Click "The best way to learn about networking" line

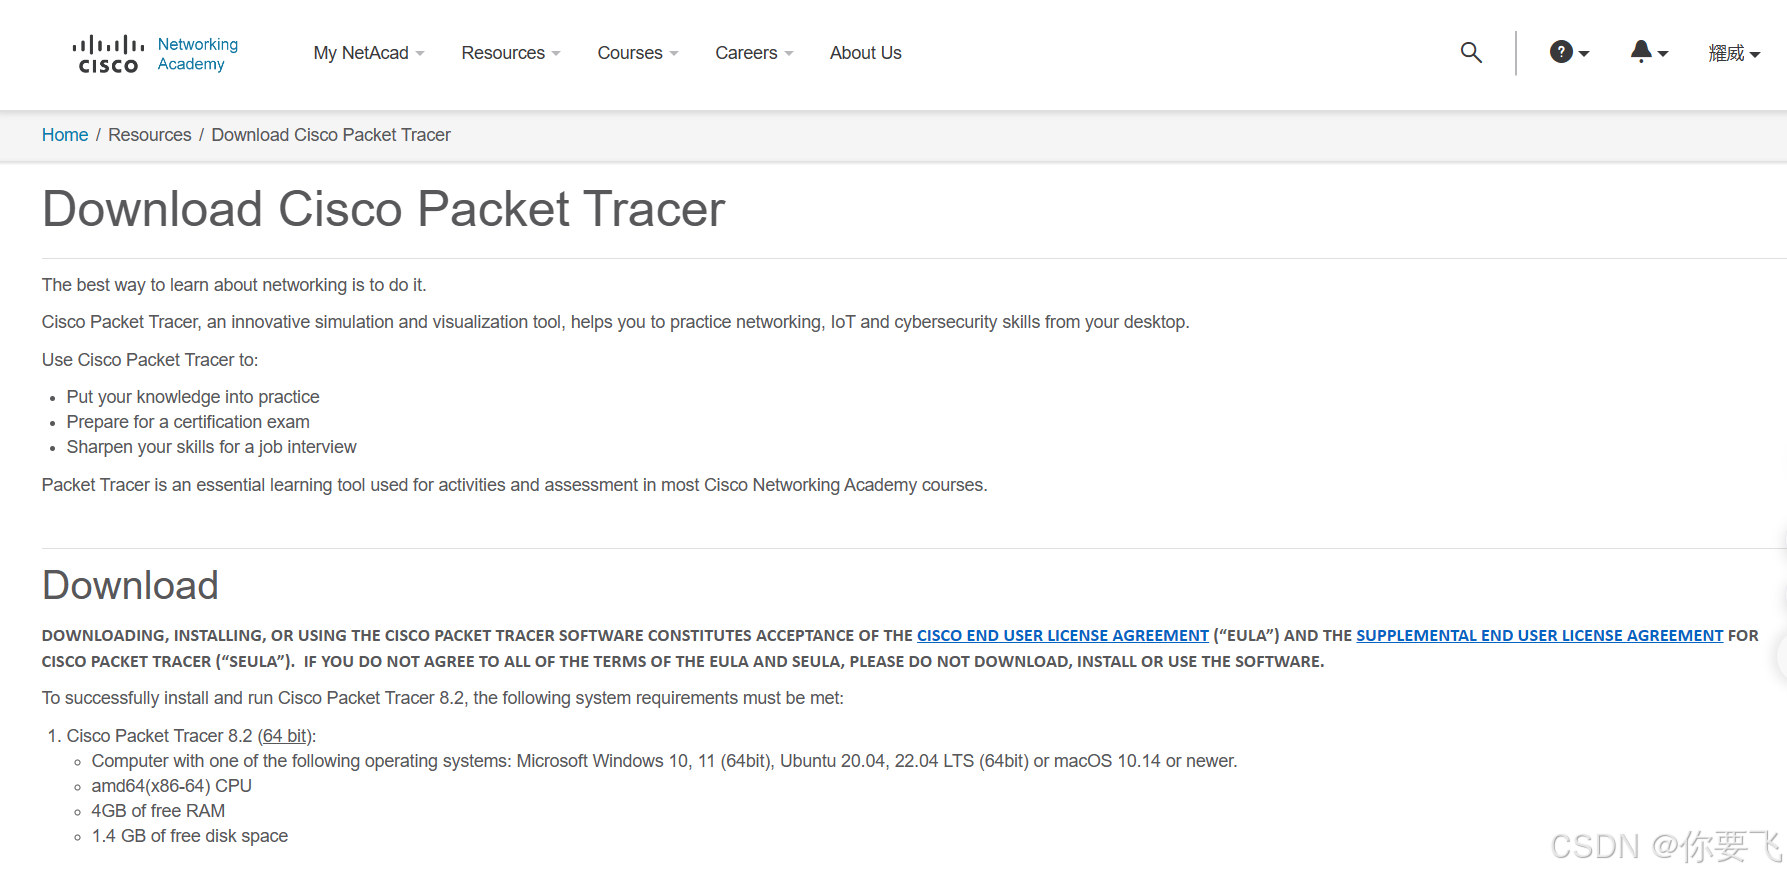[x=234, y=285]
